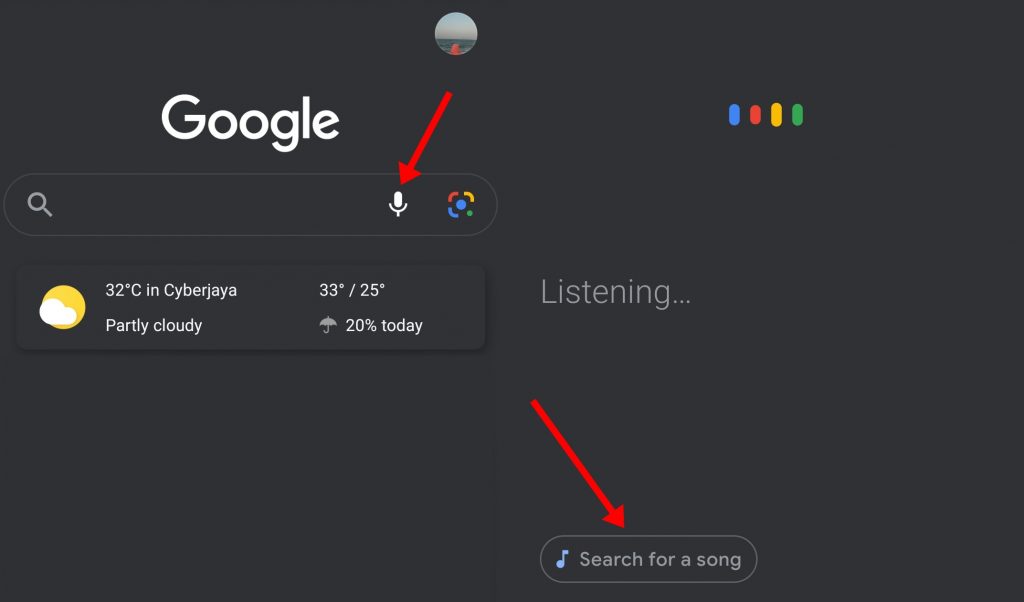The height and width of the screenshot is (602, 1024).
Task: Open the profile account avatar
Action: (456, 34)
